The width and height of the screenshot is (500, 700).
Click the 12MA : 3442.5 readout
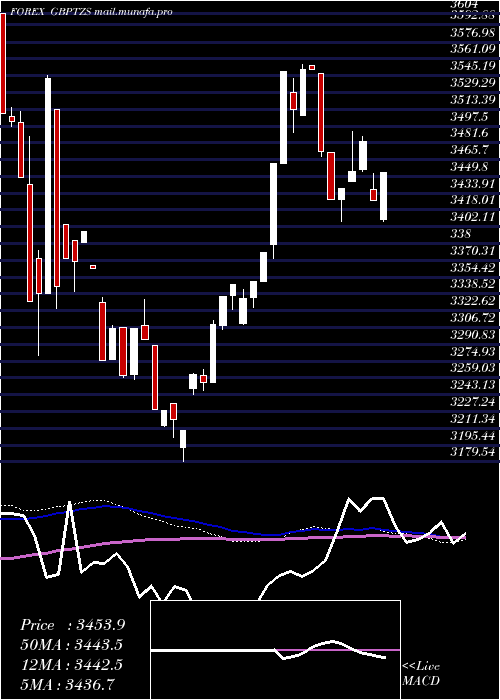click(x=71, y=665)
